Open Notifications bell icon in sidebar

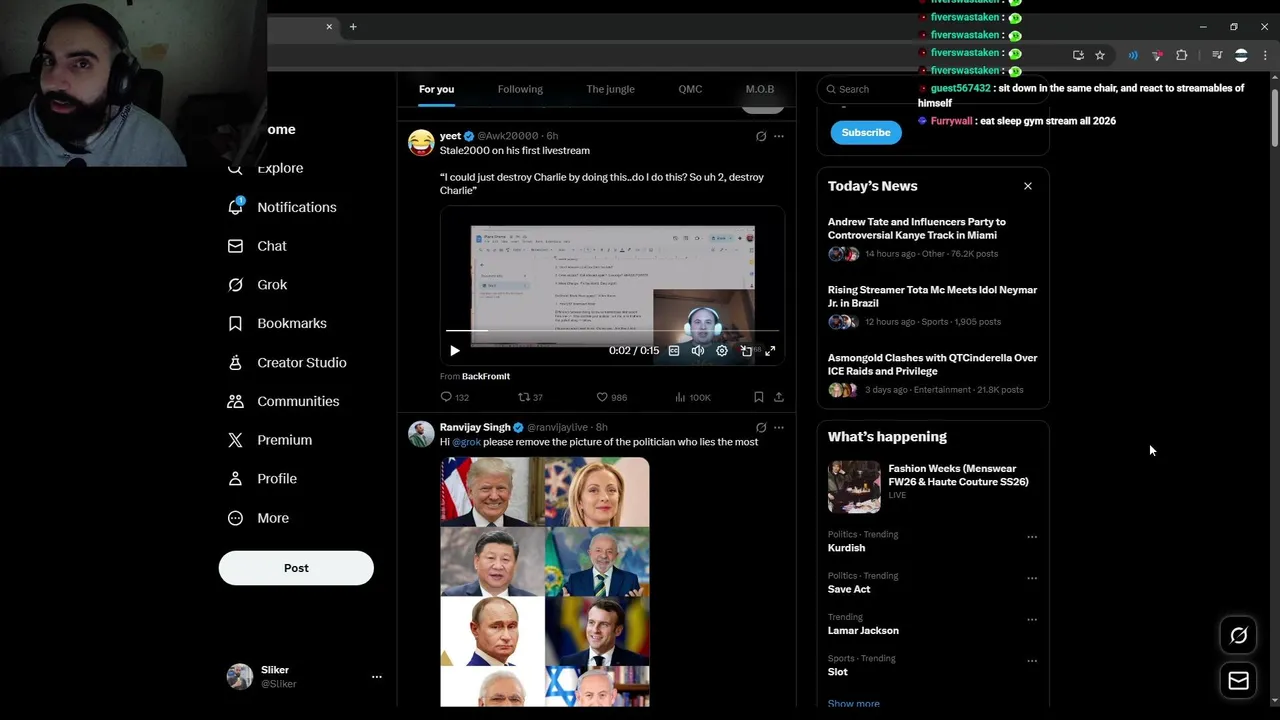click(x=235, y=207)
